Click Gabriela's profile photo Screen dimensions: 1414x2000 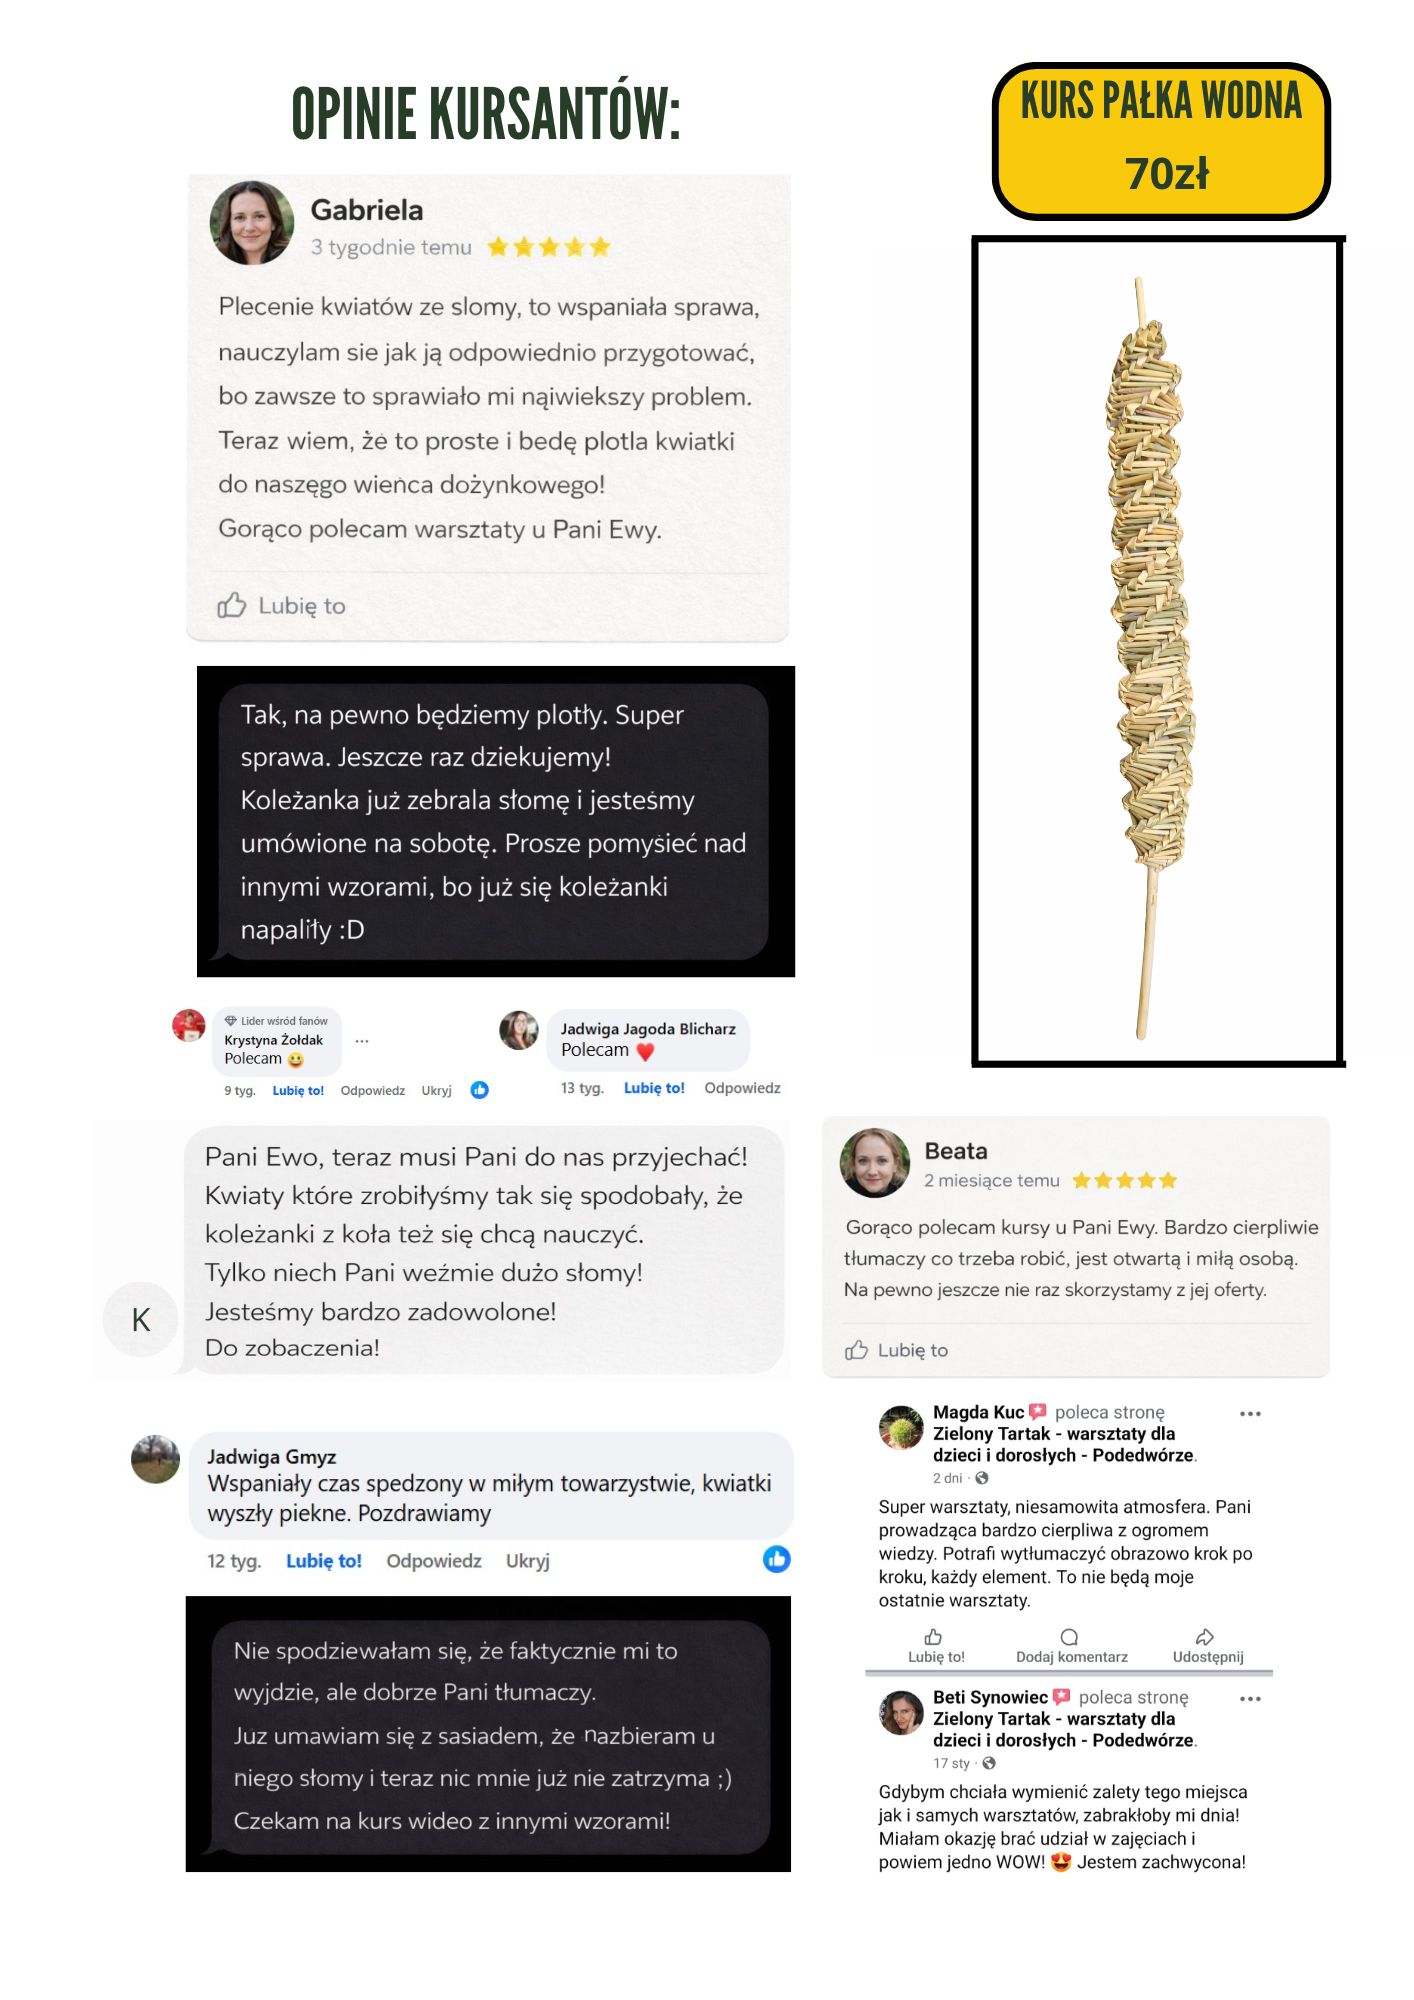[x=252, y=223]
